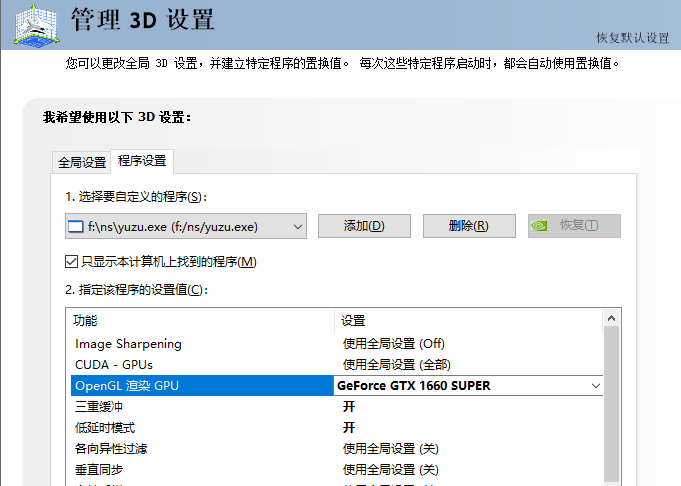
Task: Open the program selection dropdown for yuzu.exe
Action: [186, 226]
